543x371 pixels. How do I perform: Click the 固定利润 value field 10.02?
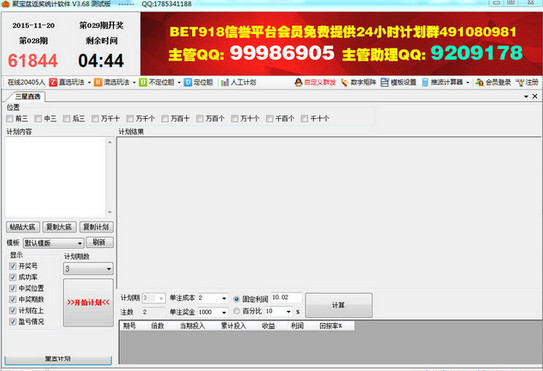[x=286, y=298]
